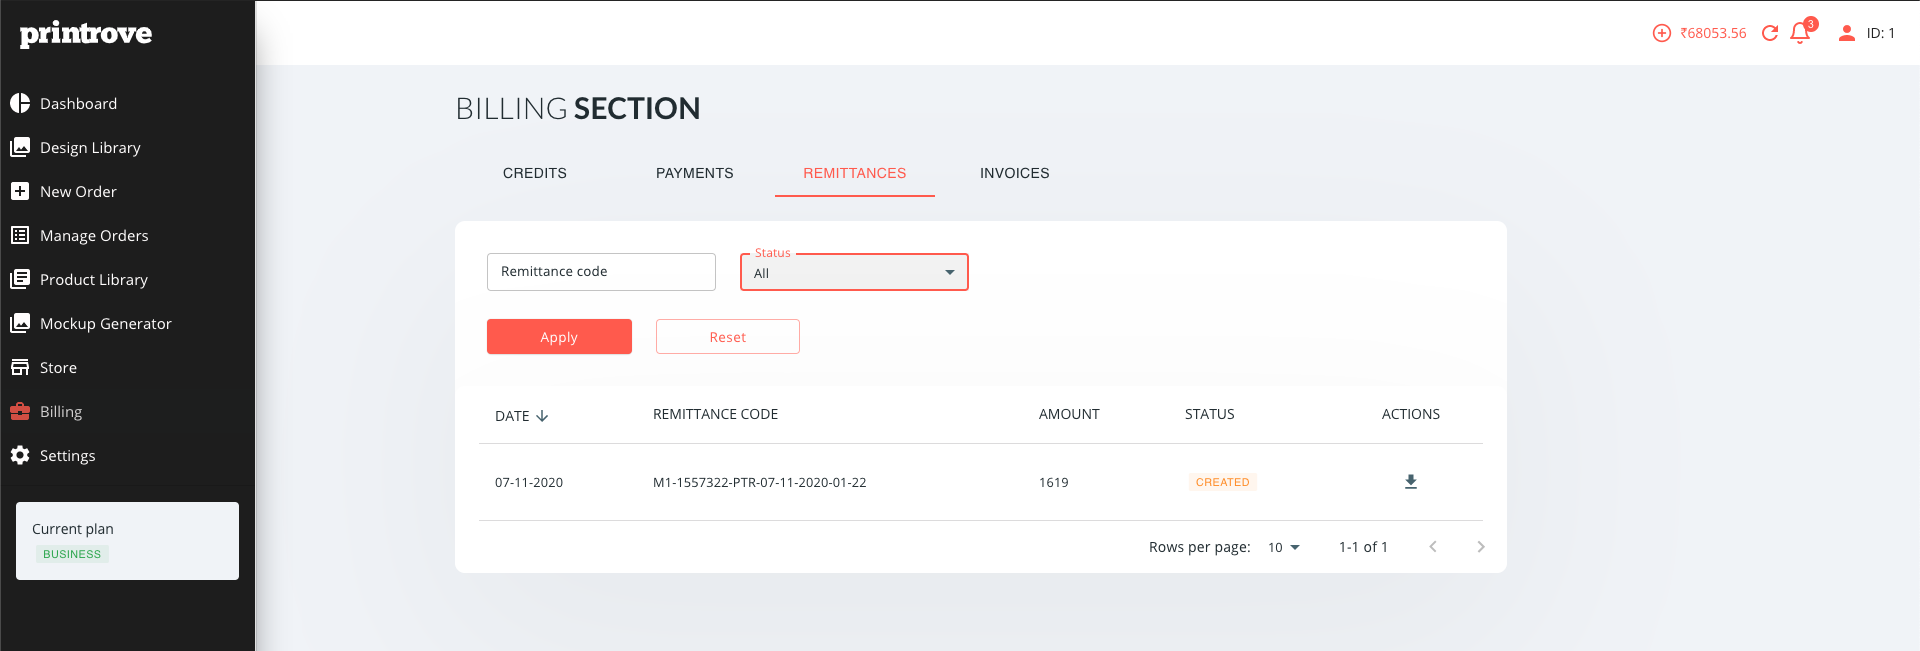Image resolution: width=1920 pixels, height=651 pixels.
Task: Refresh the wallet balance
Action: [1769, 33]
